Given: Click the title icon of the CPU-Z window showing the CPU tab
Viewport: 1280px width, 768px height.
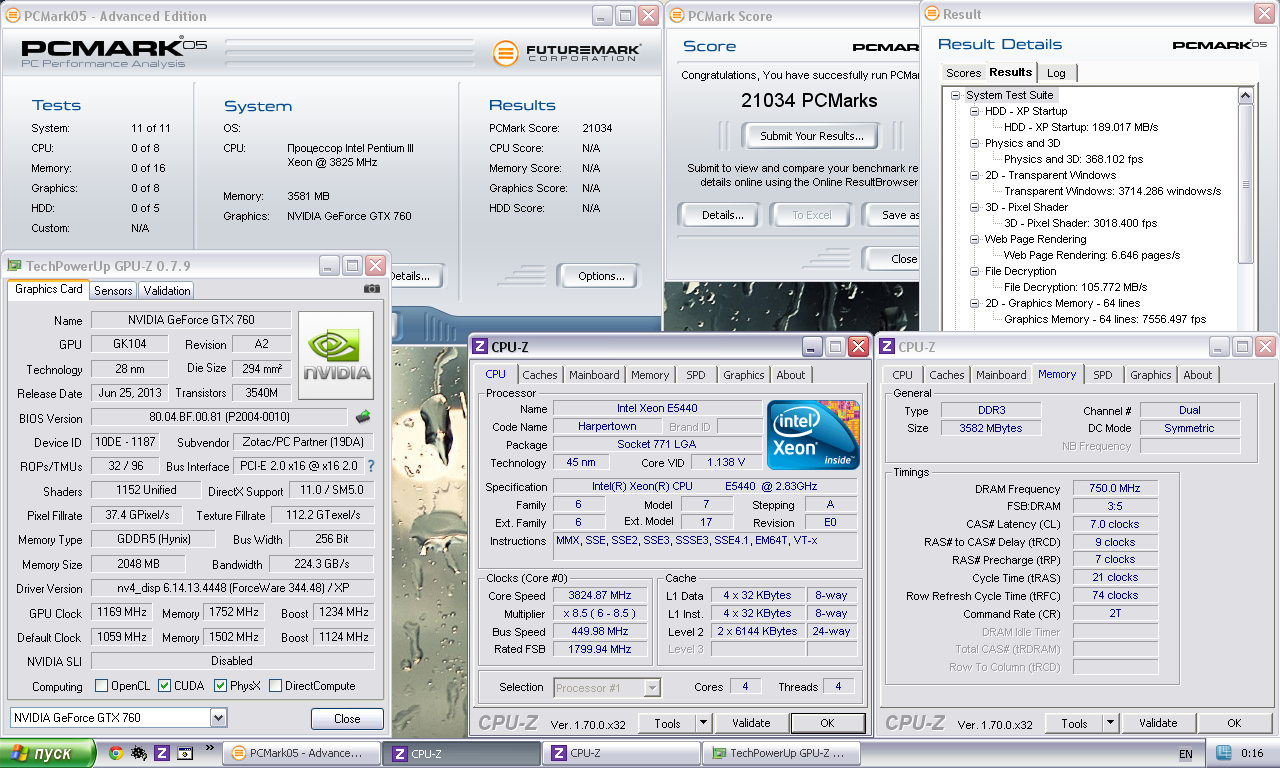Looking at the screenshot, I should point(480,347).
